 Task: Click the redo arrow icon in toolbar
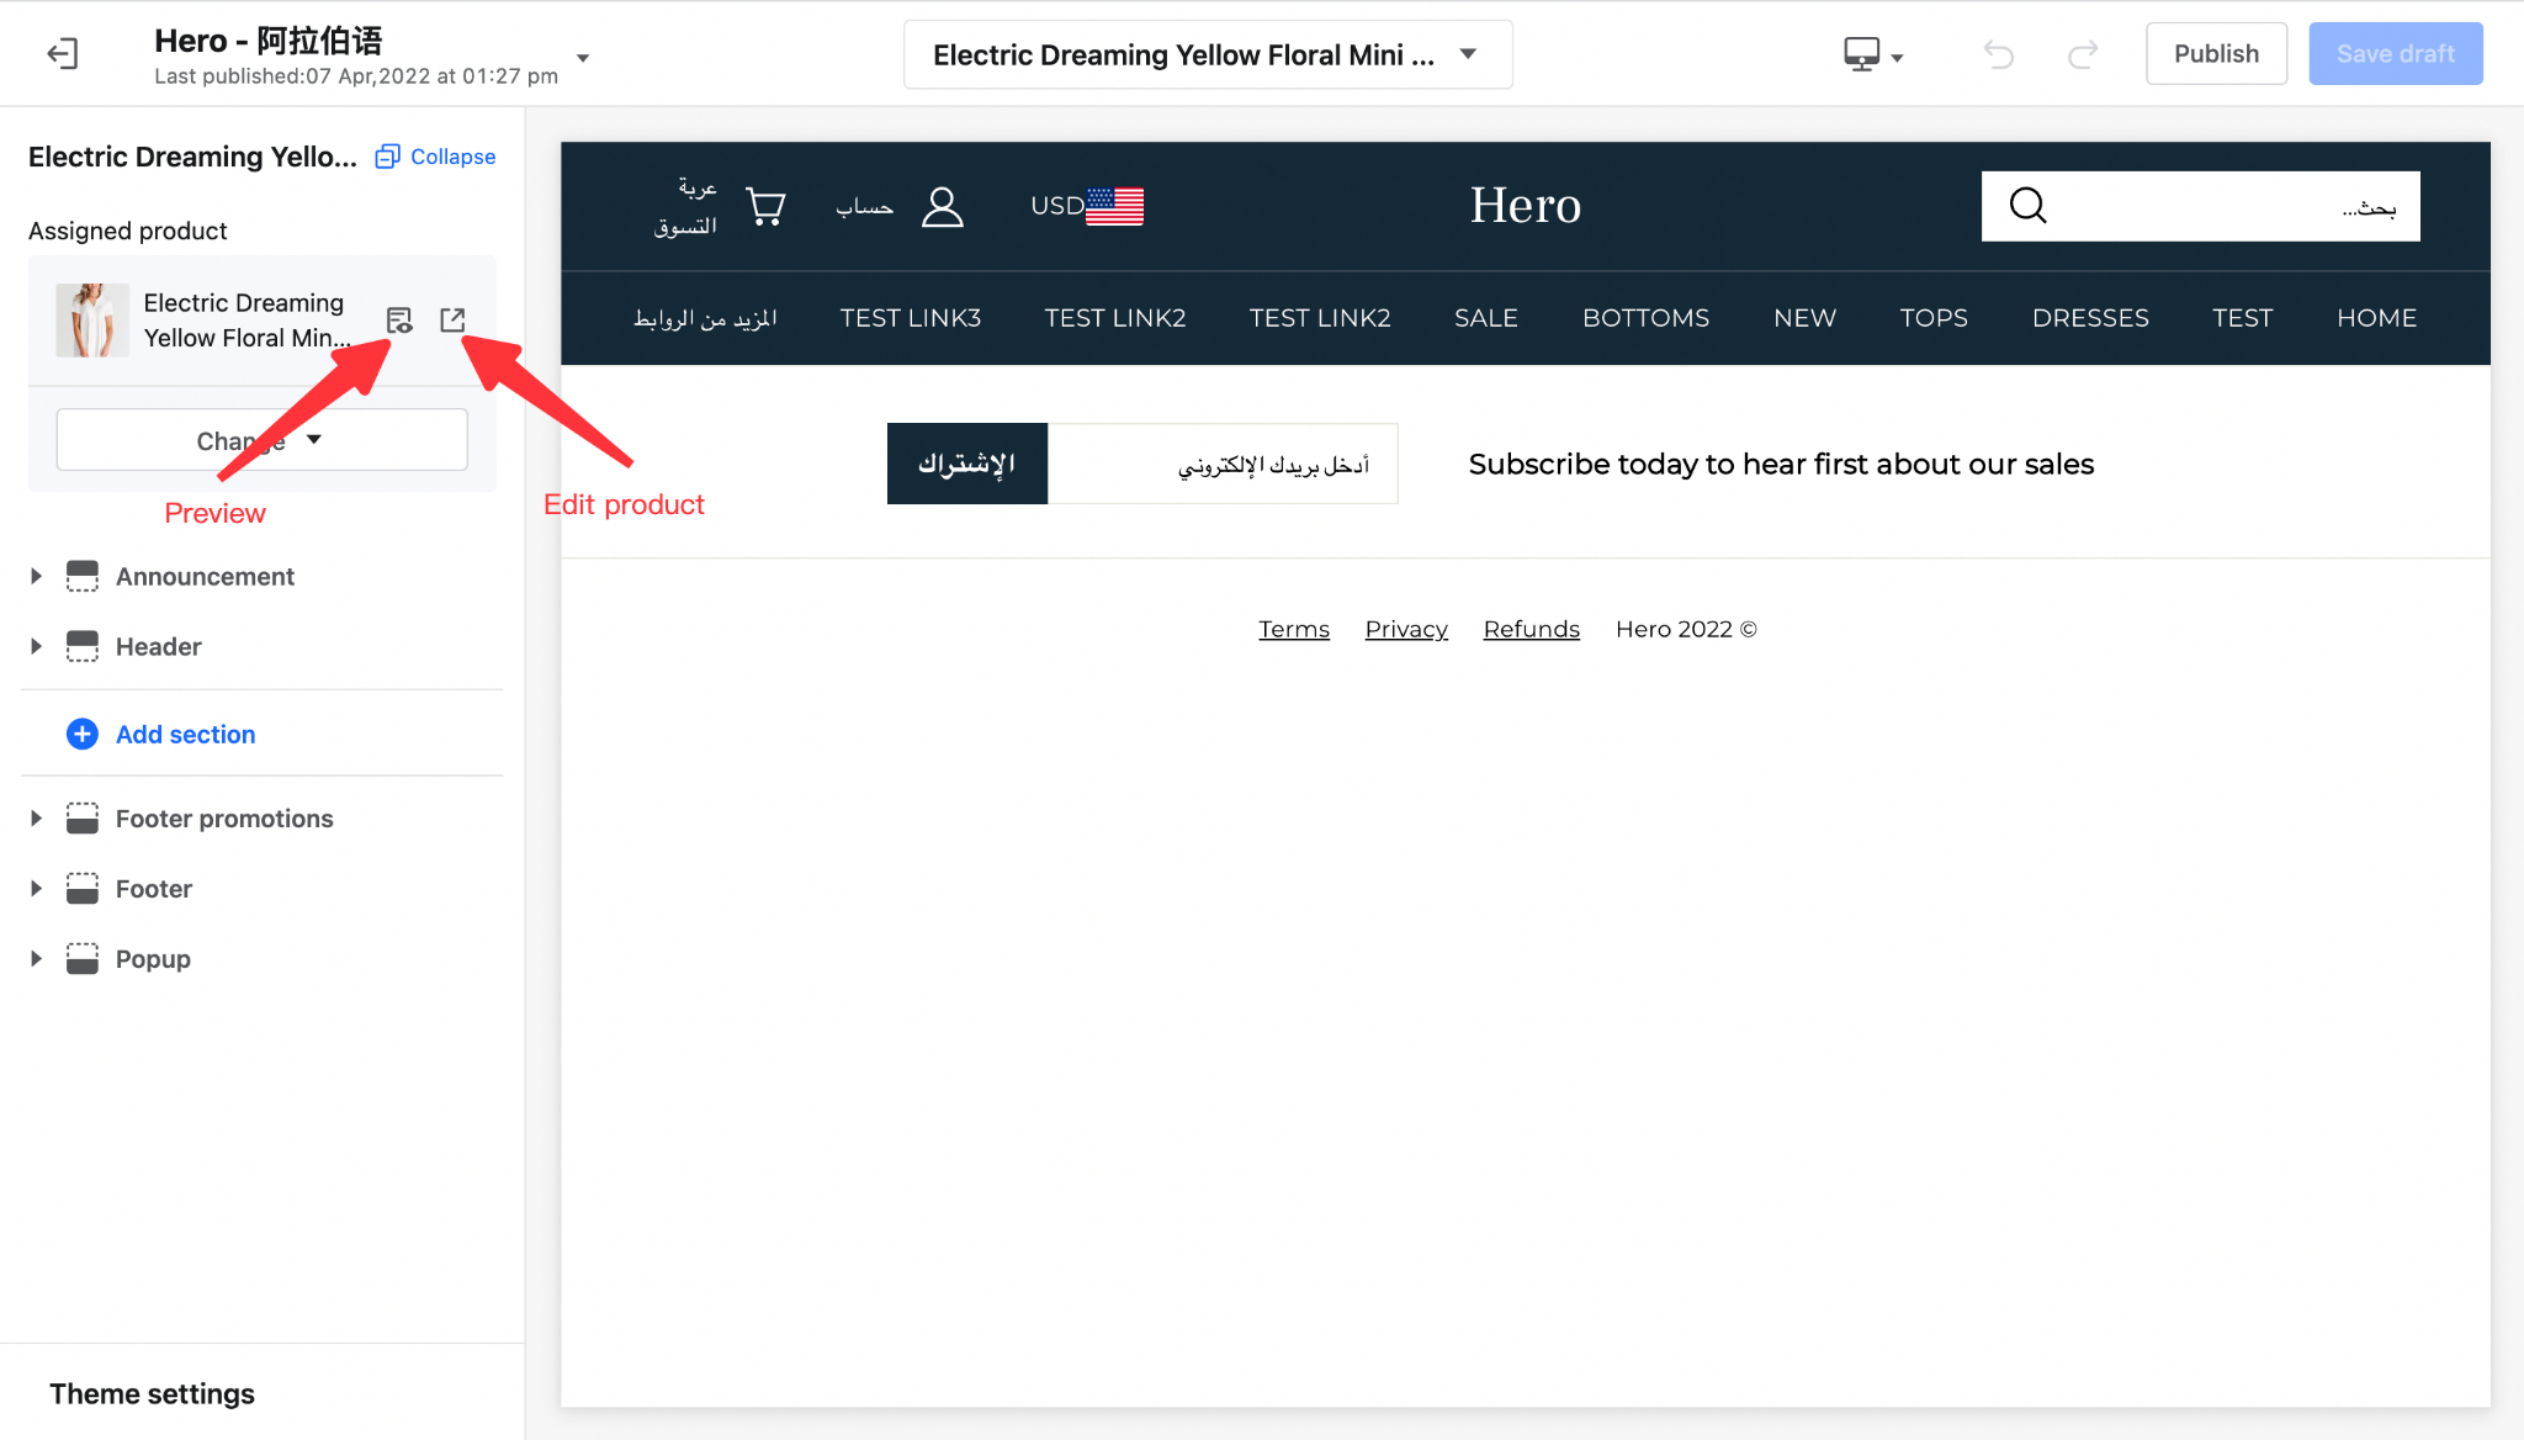pos(2082,52)
